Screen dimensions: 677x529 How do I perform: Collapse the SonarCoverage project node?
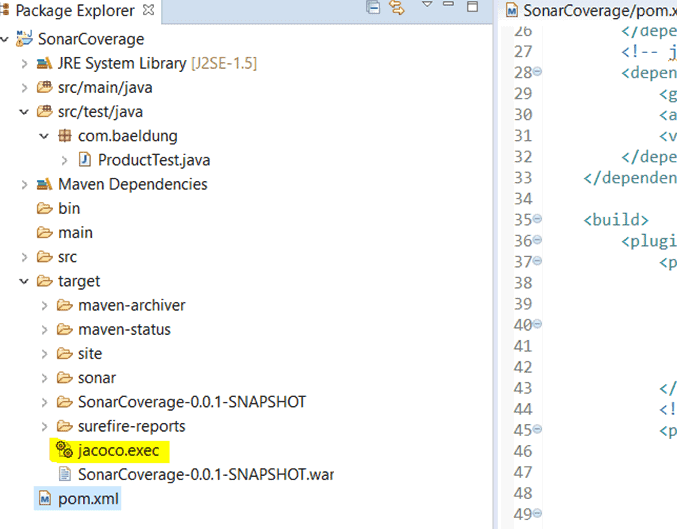7,40
